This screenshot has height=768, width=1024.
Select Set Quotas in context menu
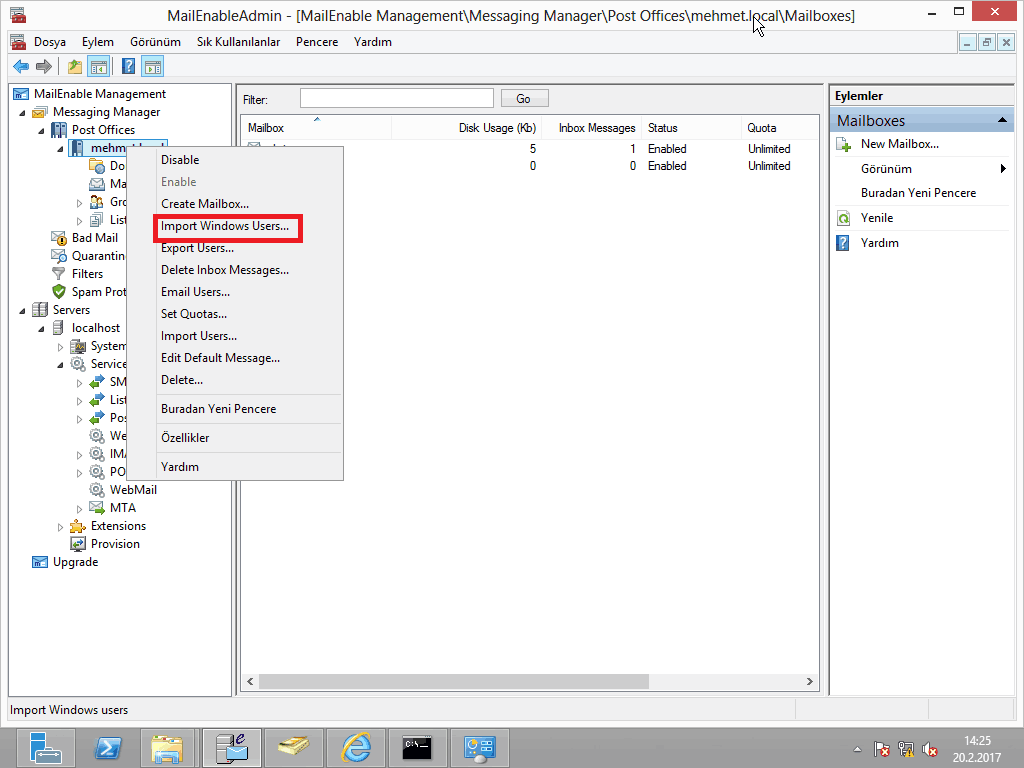click(194, 314)
